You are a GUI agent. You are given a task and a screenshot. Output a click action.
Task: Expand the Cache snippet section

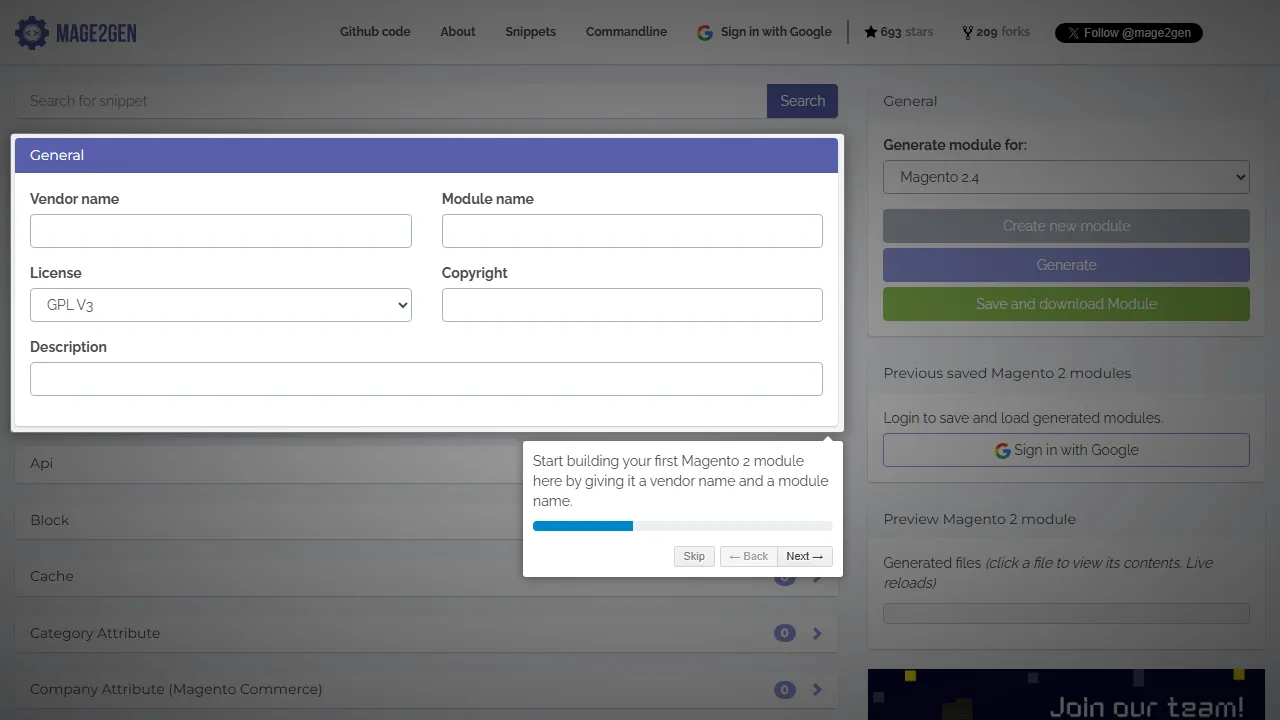(270, 576)
